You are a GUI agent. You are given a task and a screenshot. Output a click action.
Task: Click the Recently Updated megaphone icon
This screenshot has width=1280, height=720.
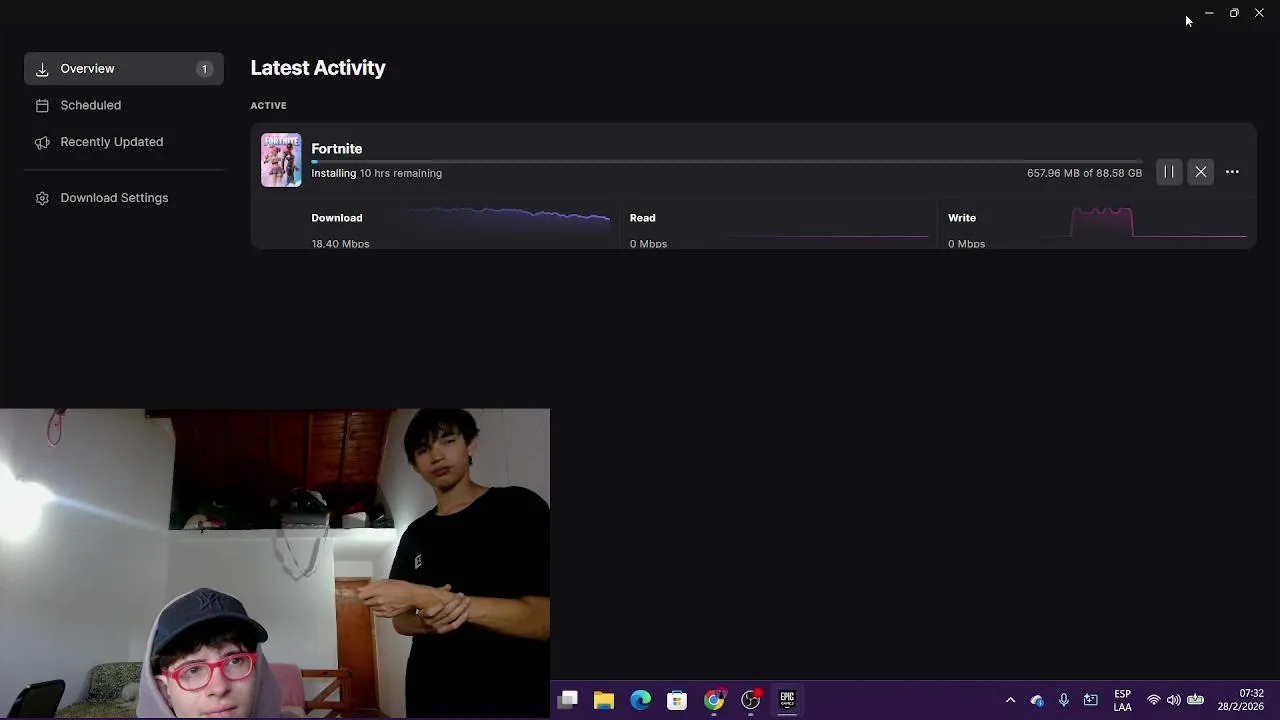click(x=42, y=142)
